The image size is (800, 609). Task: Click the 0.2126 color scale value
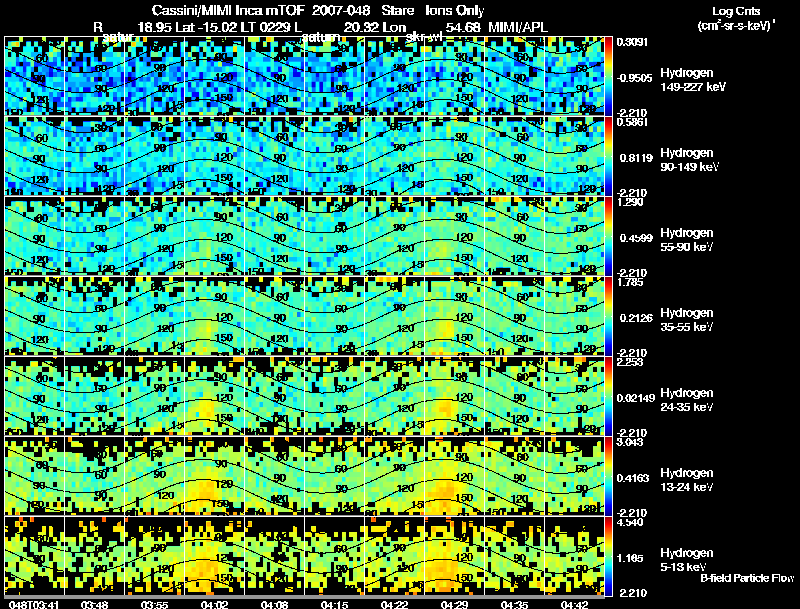tap(636, 318)
